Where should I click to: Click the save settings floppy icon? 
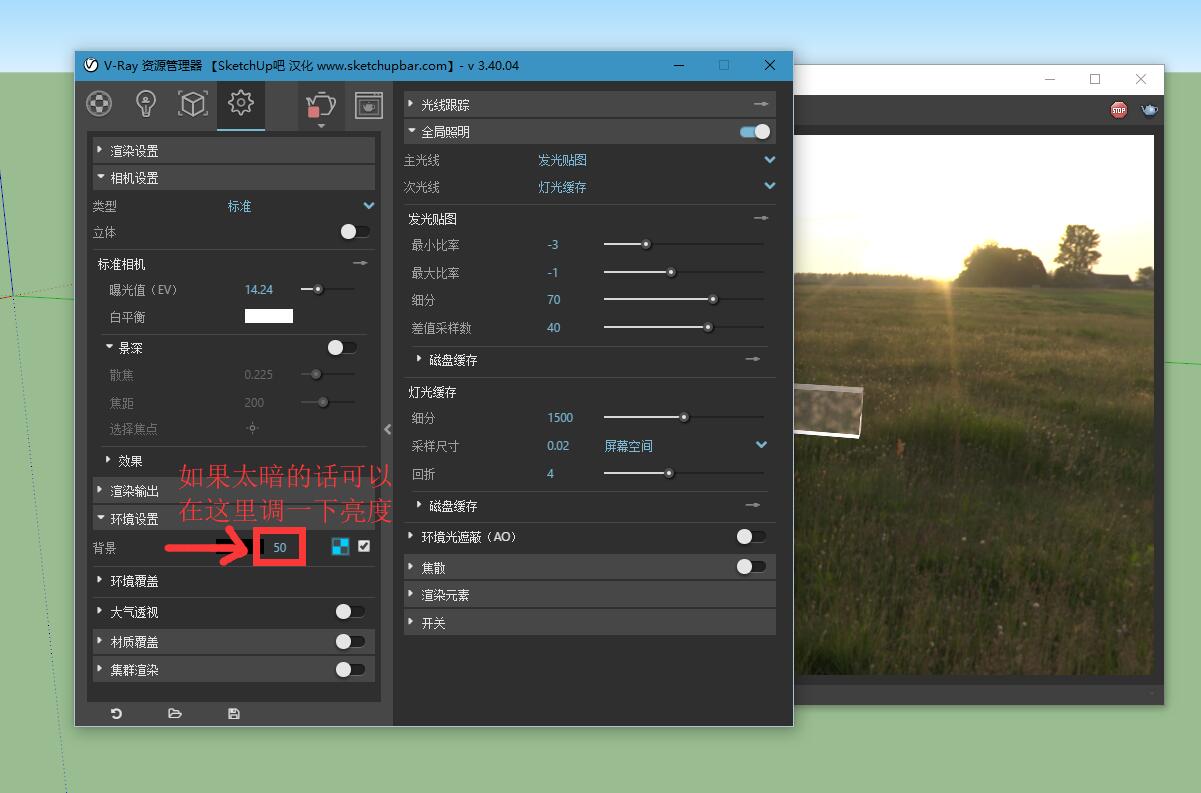(x=234, y=713)
